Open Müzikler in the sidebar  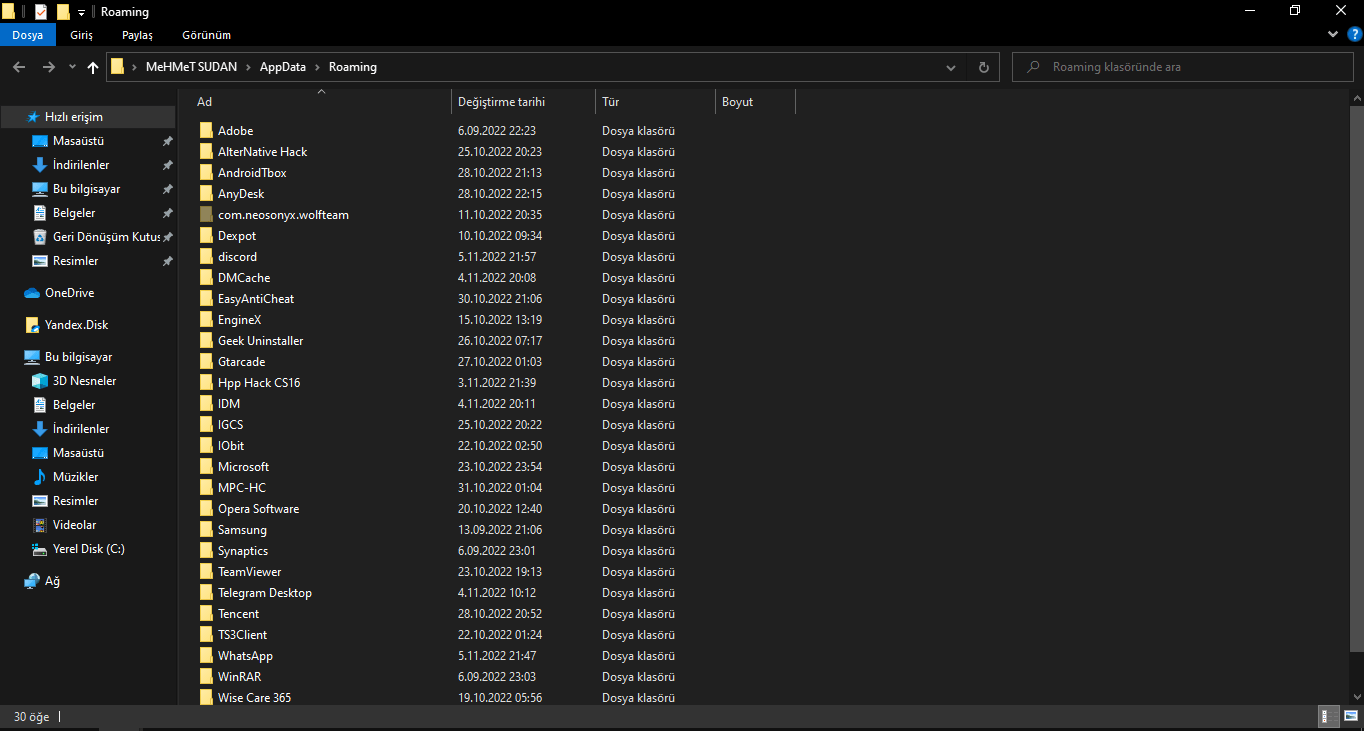75,477
